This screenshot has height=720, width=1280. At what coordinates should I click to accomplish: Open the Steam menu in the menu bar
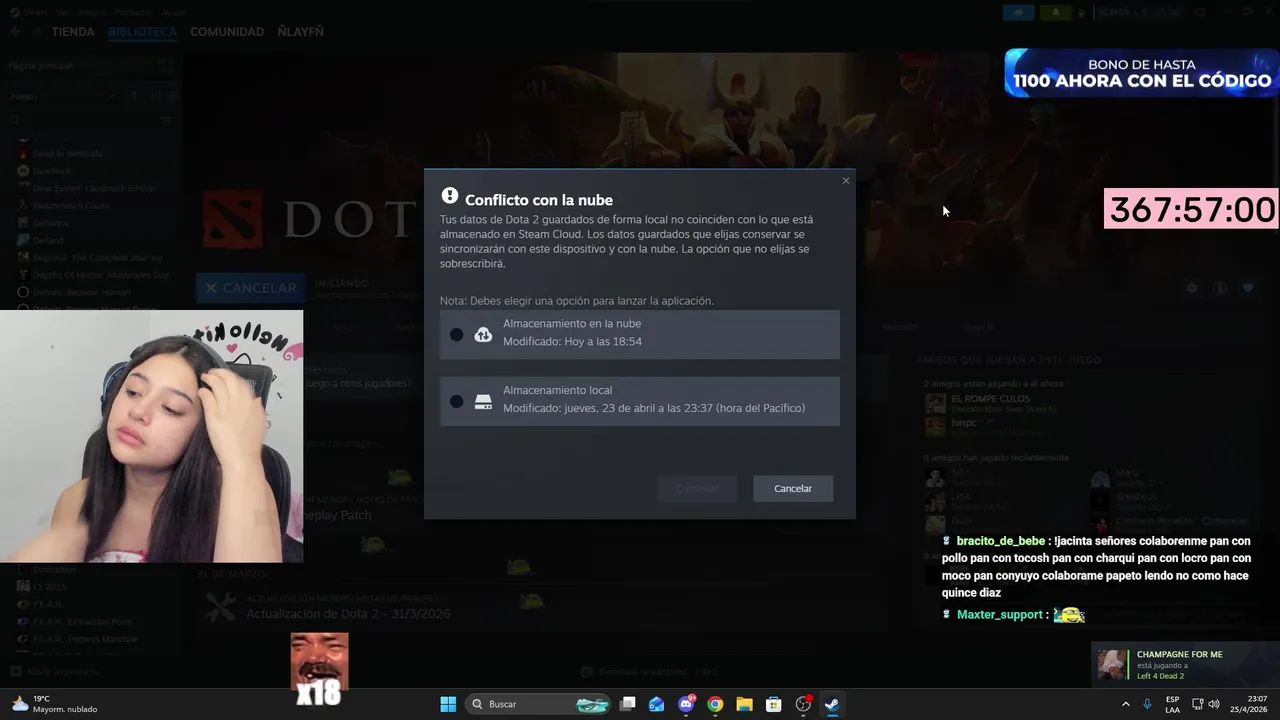pyautogui.click(x=34, y=12)
